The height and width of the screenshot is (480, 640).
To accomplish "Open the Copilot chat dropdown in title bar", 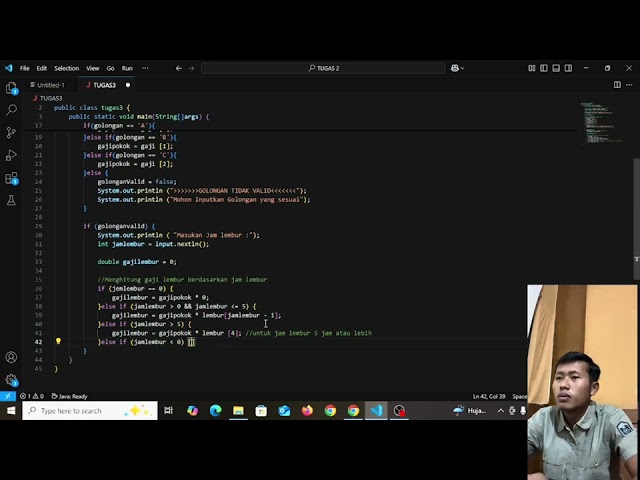I will (x=457, y=68).
